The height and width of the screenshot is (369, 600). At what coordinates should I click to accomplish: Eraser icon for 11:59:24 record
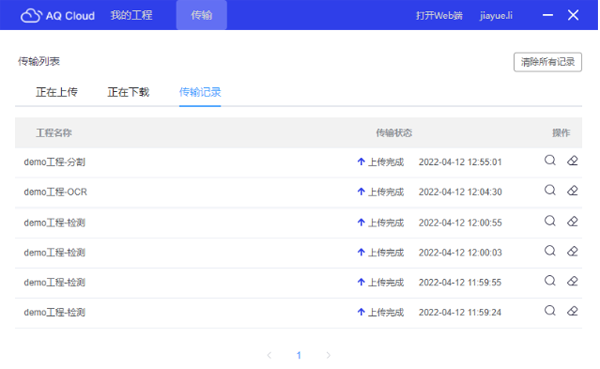pyautogui.click(x=572, y=311)
